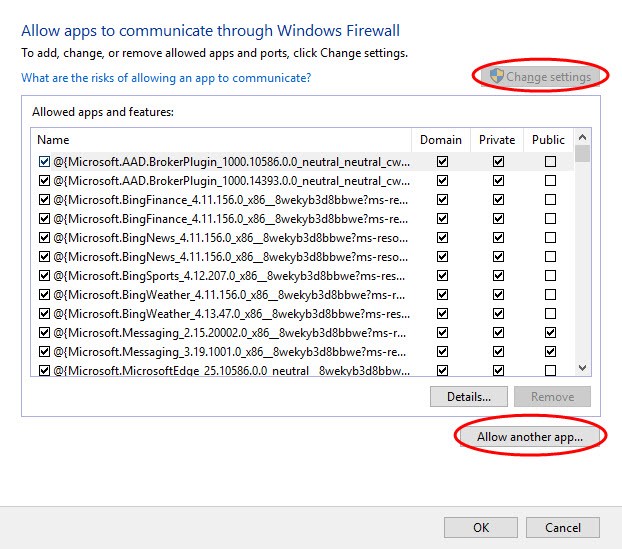Uncheck the AAD.BrokerPlugin_1000.10586 app checkbox
This screenshot has height=549, width=622.
coord(44,161)
